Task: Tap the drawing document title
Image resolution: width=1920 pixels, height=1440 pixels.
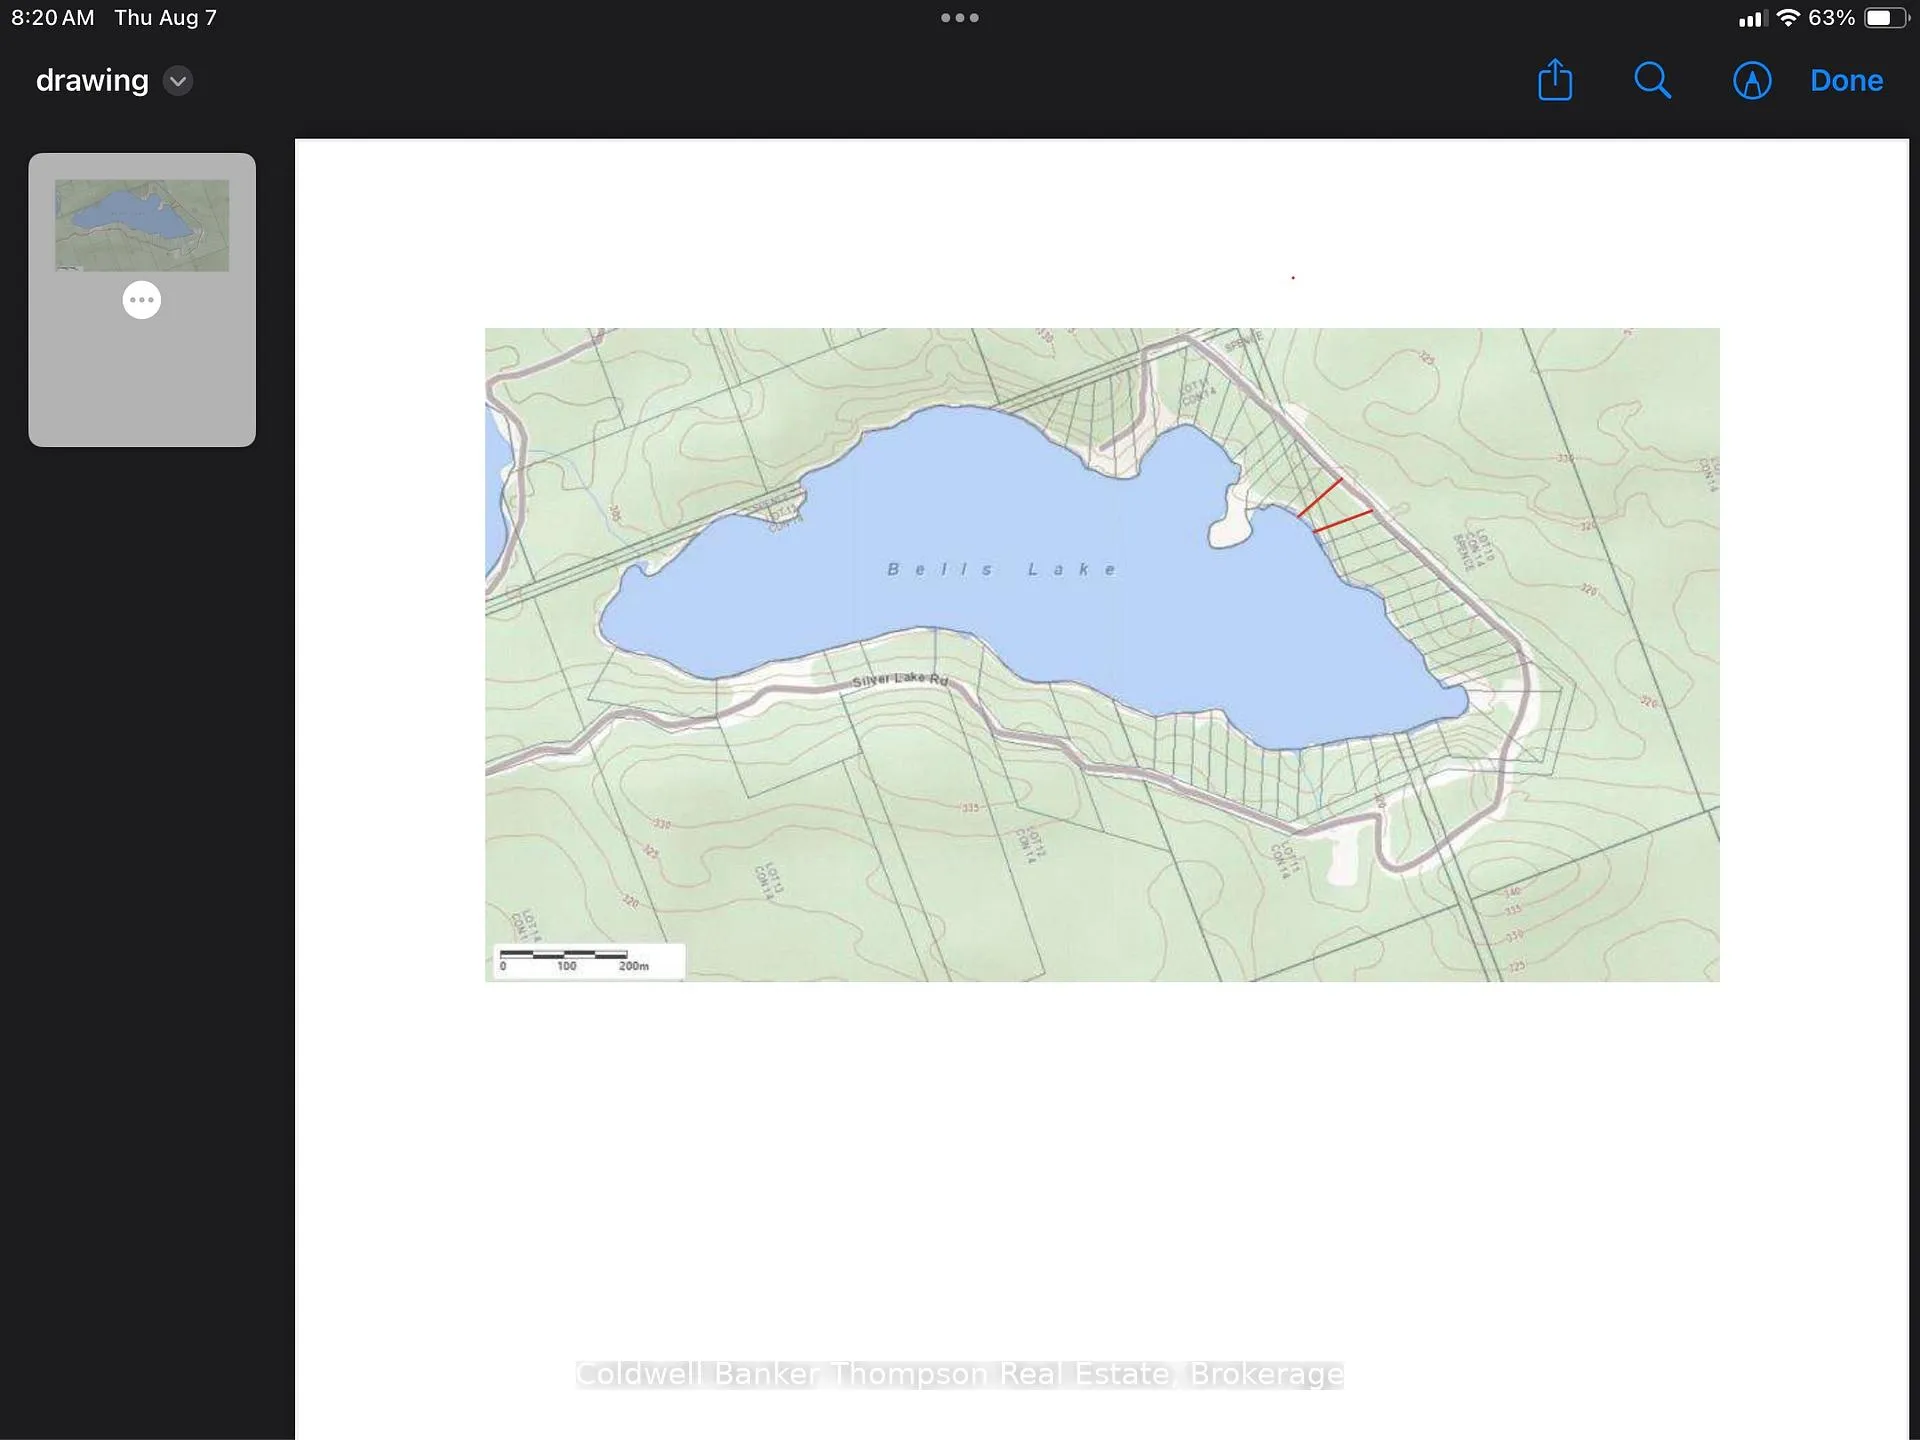Action: (92, 80)
